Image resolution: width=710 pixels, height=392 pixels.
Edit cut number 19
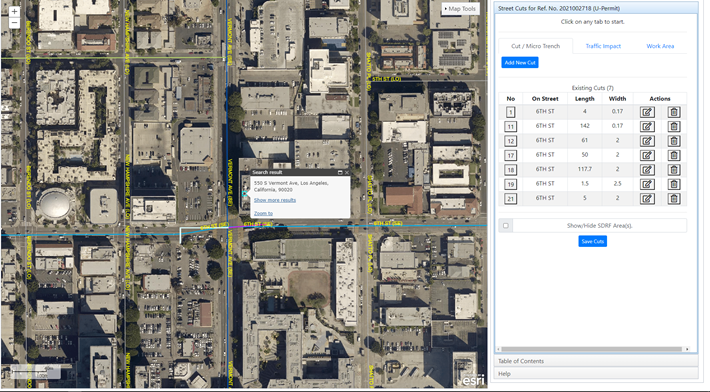(x=647, y=184)
